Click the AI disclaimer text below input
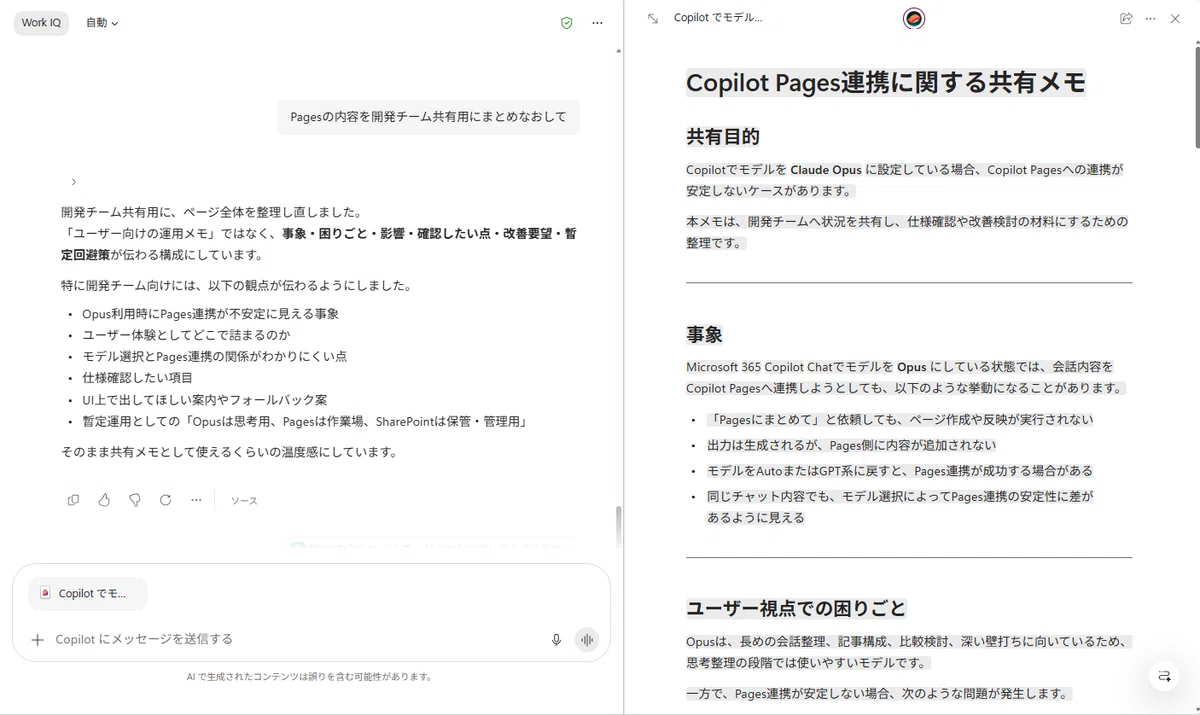This screenshot has height=715, width=1200. click(x=309, y=677)
